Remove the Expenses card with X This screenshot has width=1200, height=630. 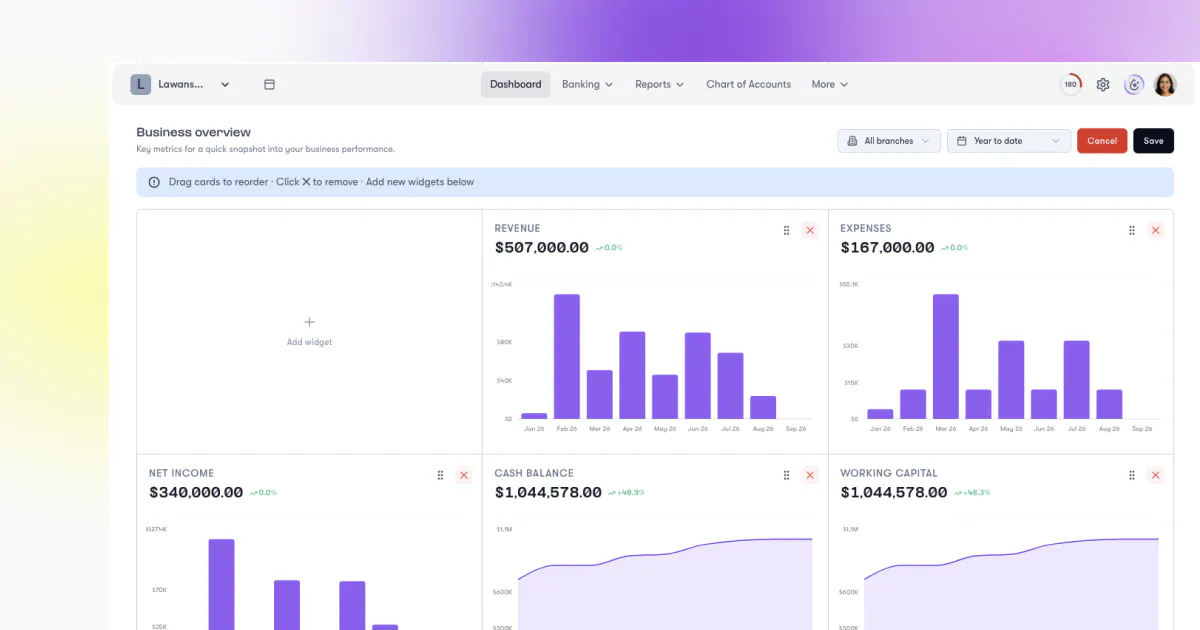(1156, 230)
